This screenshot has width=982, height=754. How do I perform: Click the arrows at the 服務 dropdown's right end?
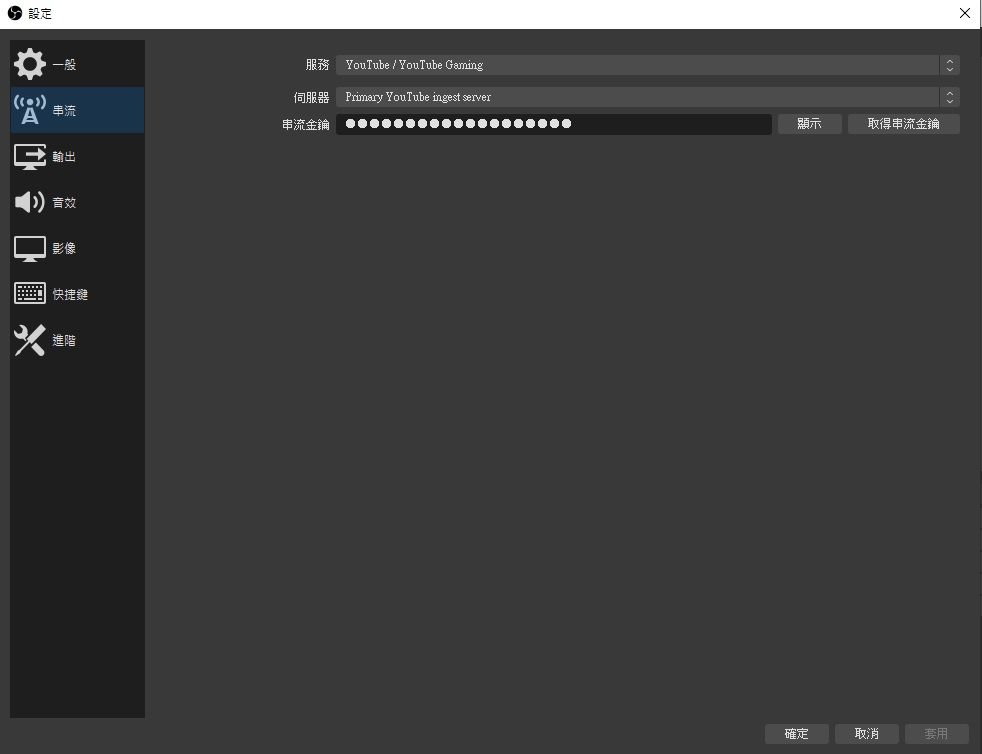949,65
